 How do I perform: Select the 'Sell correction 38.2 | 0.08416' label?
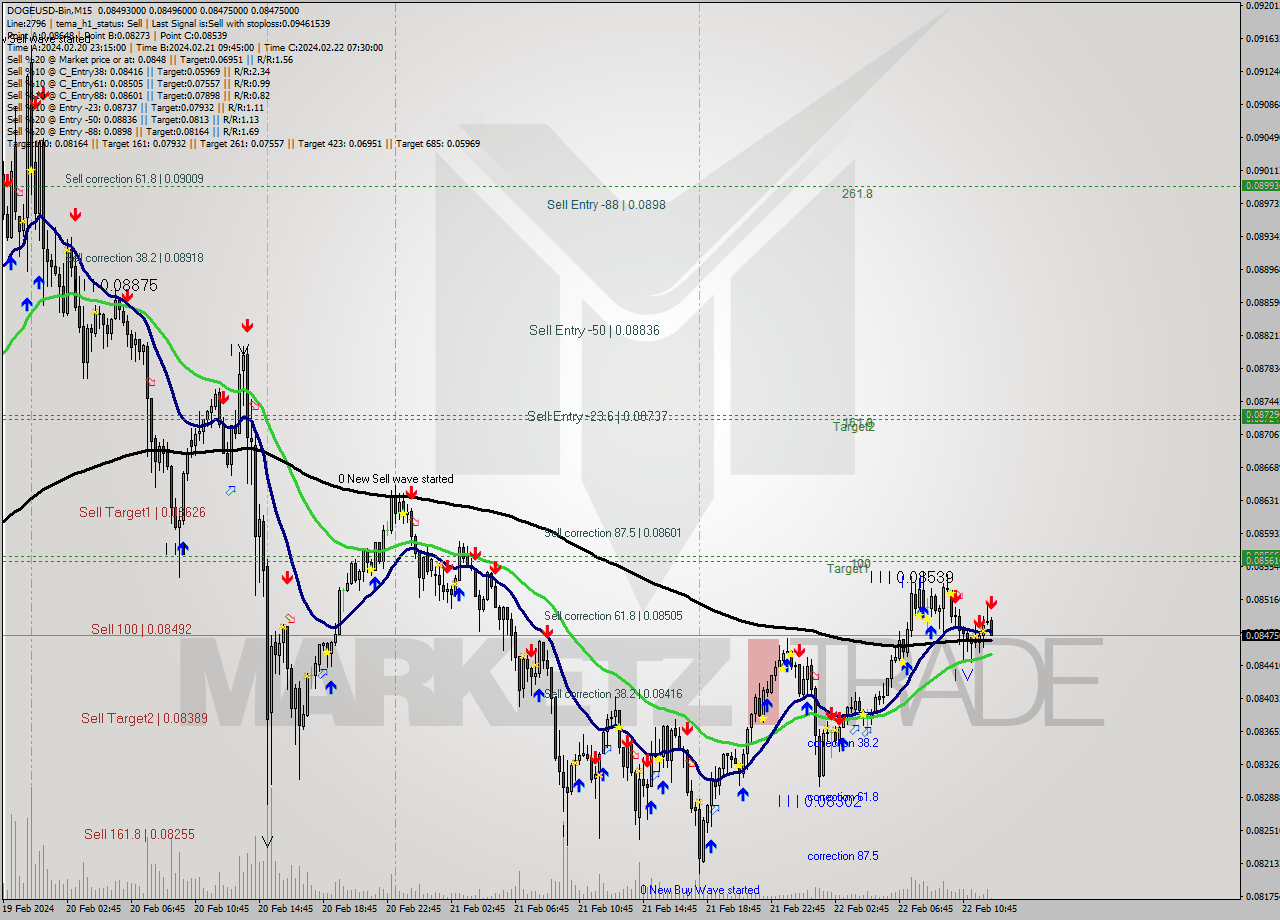pyautogui.click(x=613, y=694)
